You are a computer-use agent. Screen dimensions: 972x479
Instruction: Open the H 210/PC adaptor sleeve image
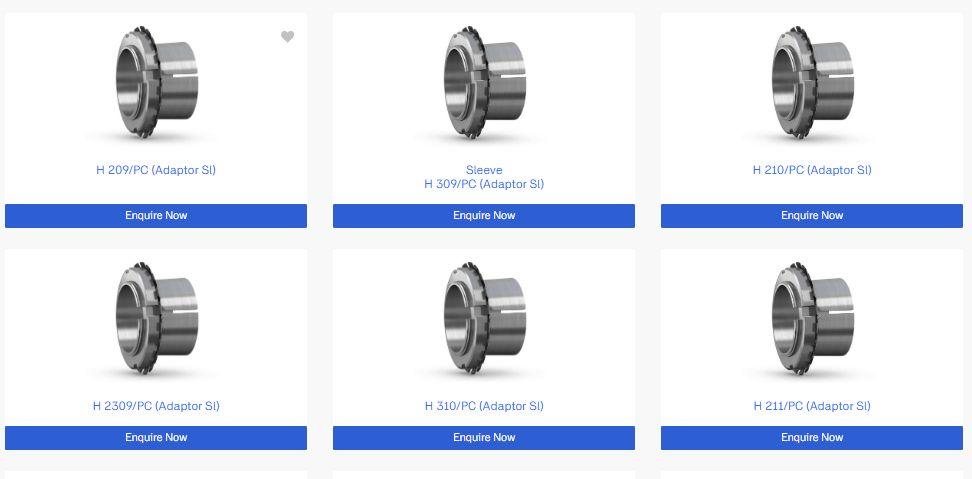(812, 82)
